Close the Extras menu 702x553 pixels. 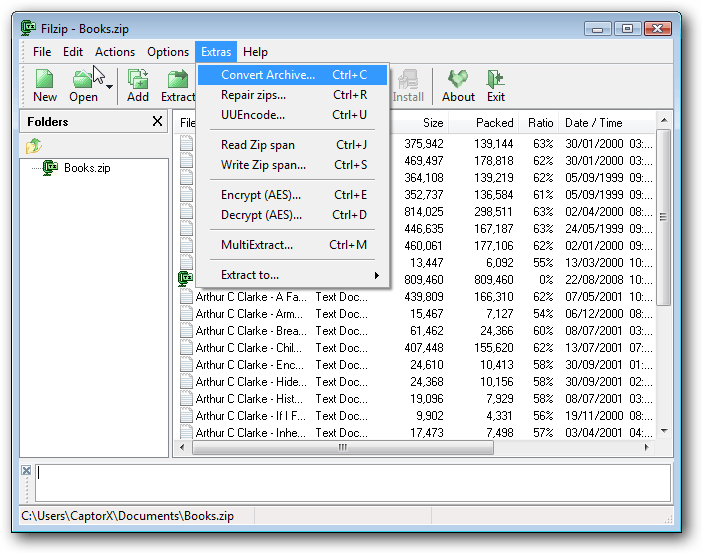coord(216,52)
